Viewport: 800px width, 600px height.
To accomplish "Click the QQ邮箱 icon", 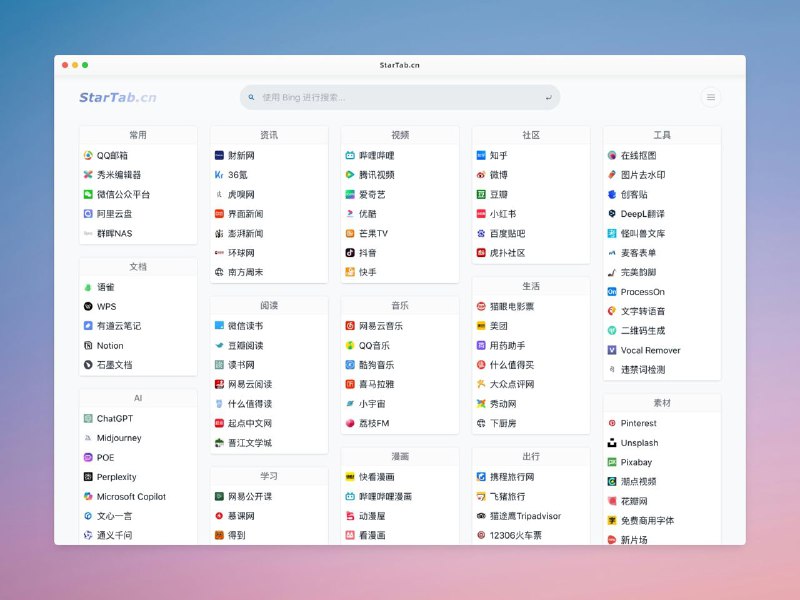I will pos(88,156).
